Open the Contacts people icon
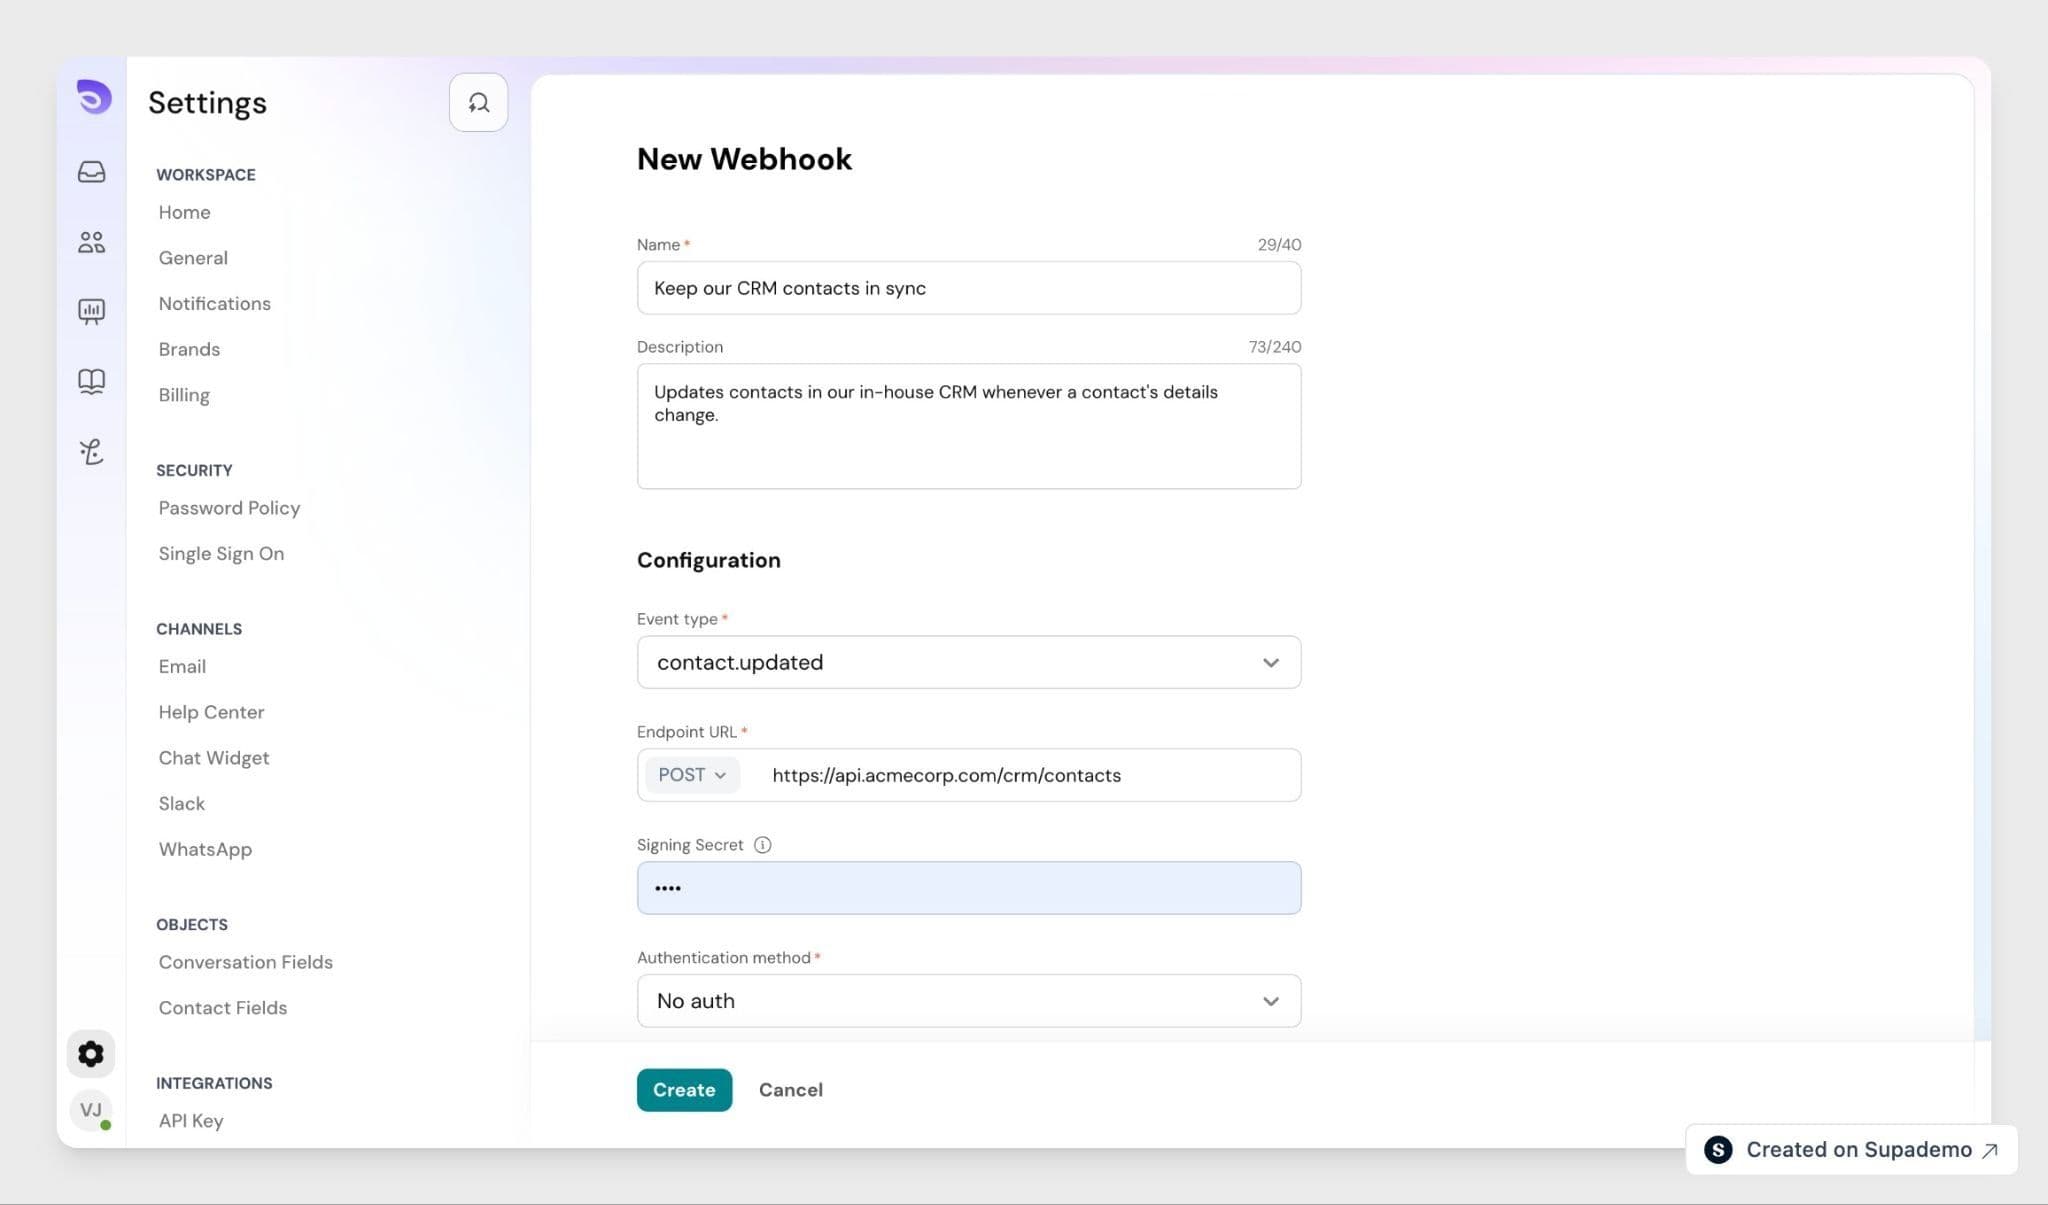 click(91, 242)
